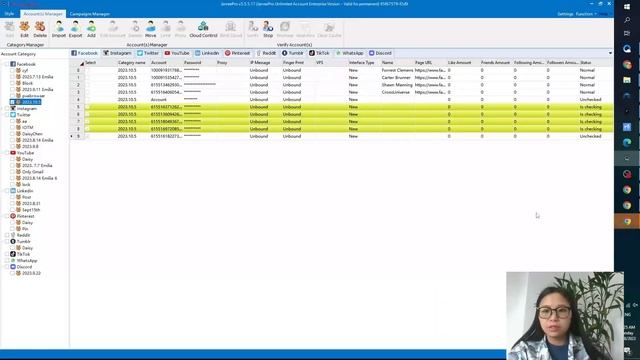
Task: Tick the checkbox beside DaisyChen under Twitter
Action: (12, 134)
